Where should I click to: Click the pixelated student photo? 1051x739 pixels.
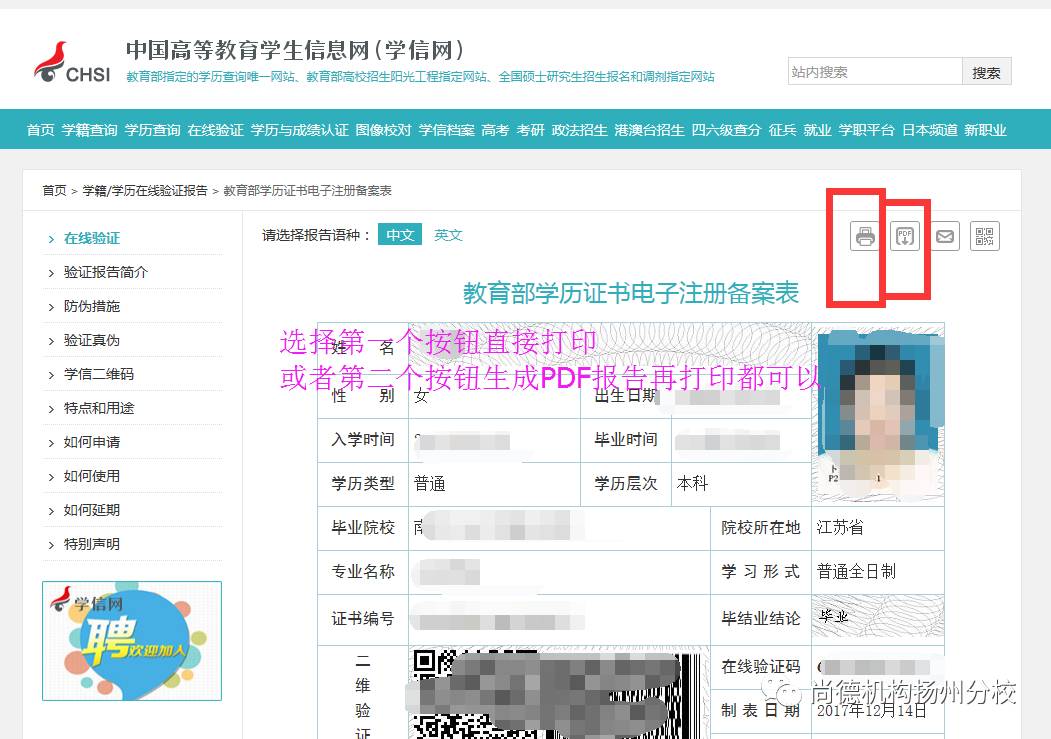tap(878, 413)
